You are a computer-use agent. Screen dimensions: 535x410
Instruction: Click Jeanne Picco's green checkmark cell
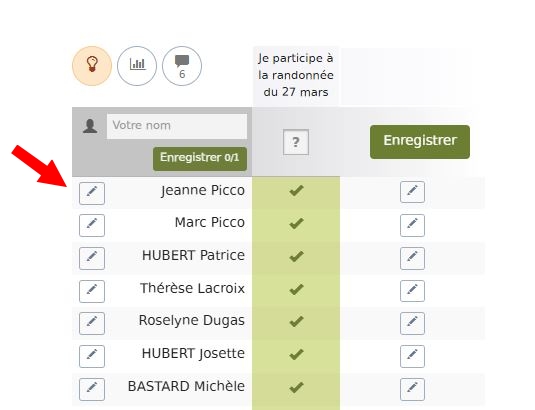click(296, 192)
